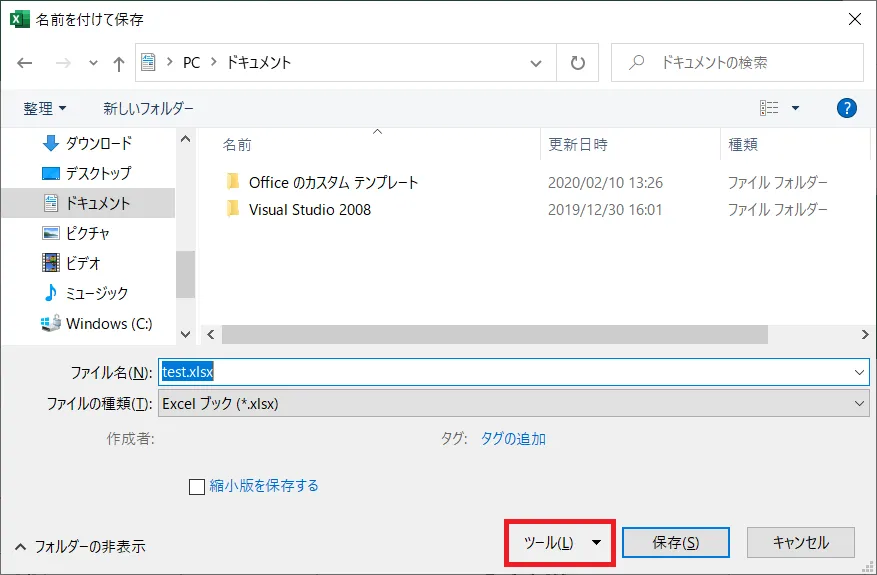Select ピクチャ in the navigation pane

(87, 233)
